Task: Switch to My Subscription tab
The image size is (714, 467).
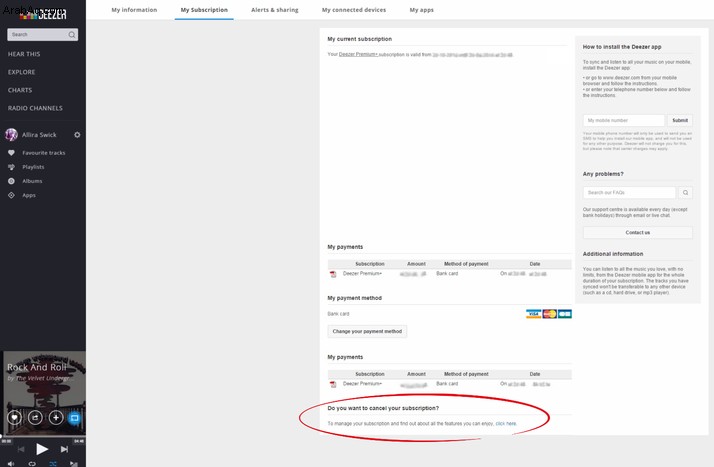Action: tap(204, 10)
